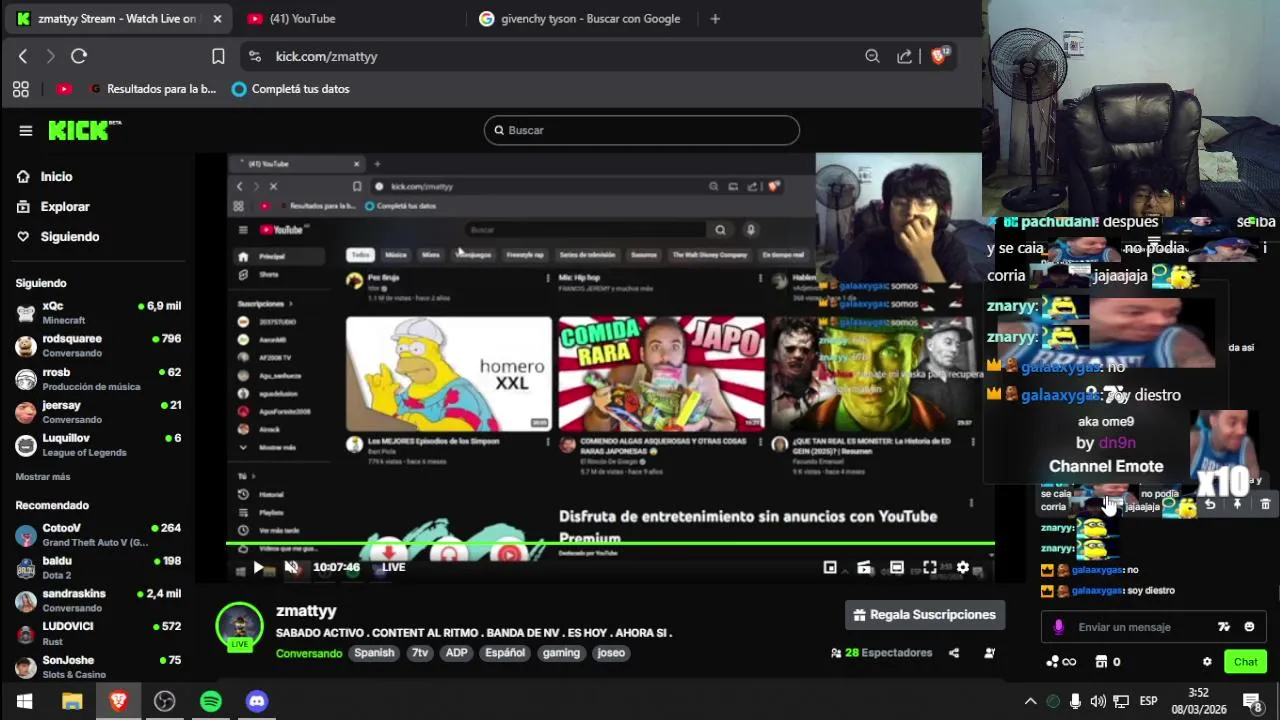Screen dimensions: 1280x720
Task: Toggle fullscreen on Kick player
Action: point(930,567)
